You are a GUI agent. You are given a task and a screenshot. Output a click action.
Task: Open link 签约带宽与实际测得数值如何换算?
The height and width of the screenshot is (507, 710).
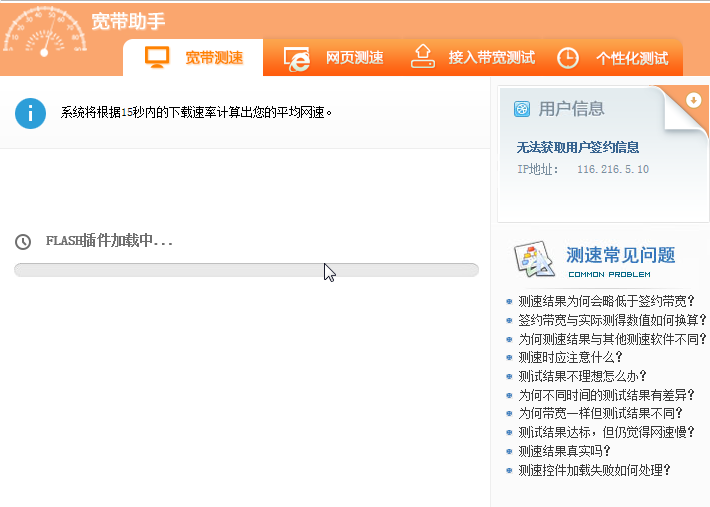coord(612,320)
